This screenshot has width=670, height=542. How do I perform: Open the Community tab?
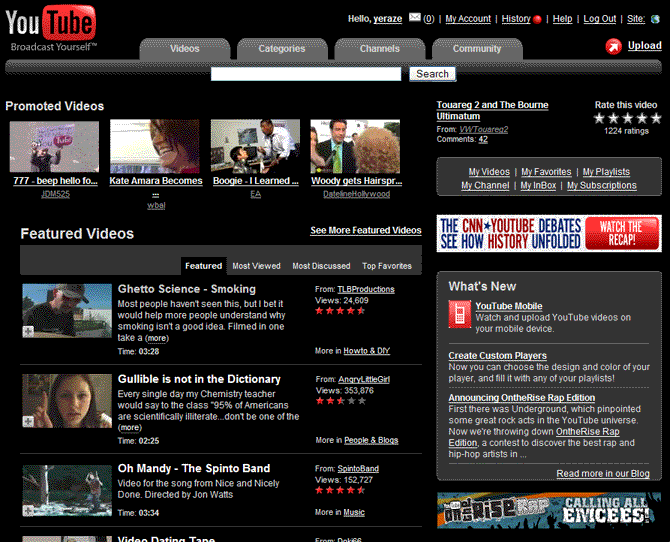pyautogui.click(x=477, y=49)
